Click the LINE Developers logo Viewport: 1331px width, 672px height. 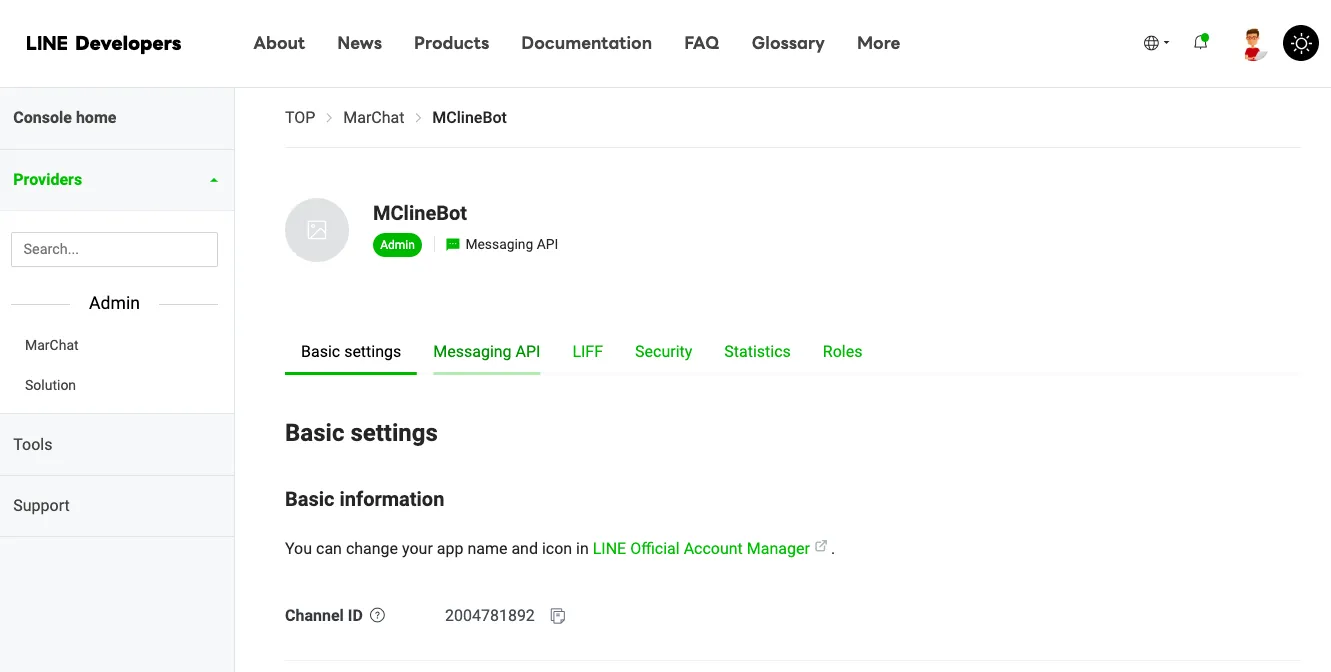104,43
